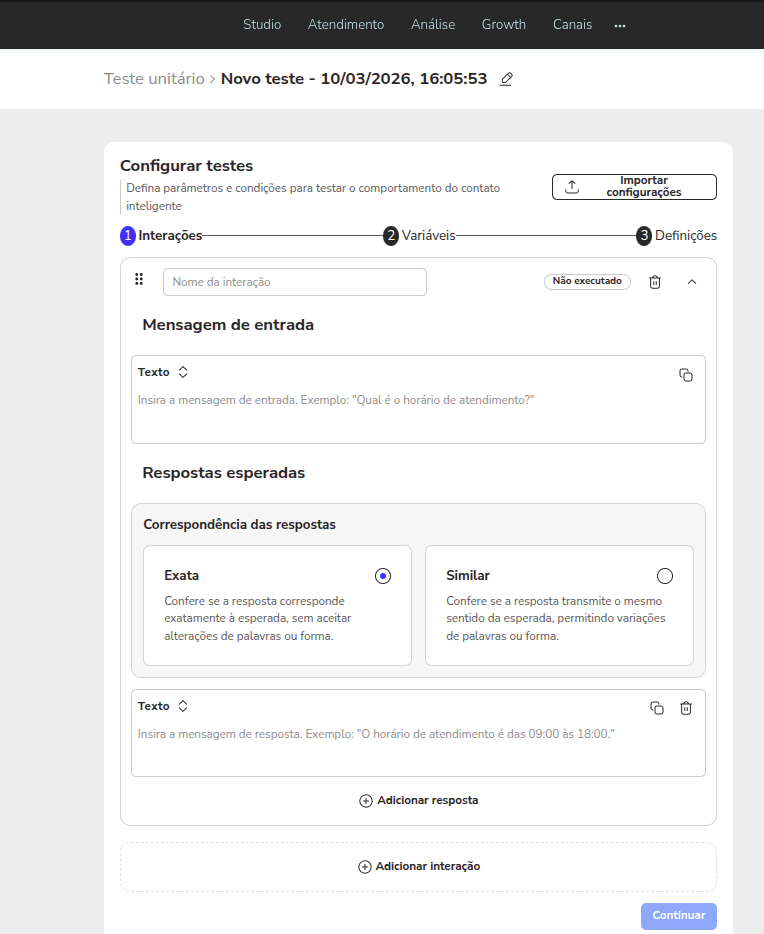The height and width of the screenshot is (934, 764).
Task: Click Adicionar resposta
Action: [418, 801]
